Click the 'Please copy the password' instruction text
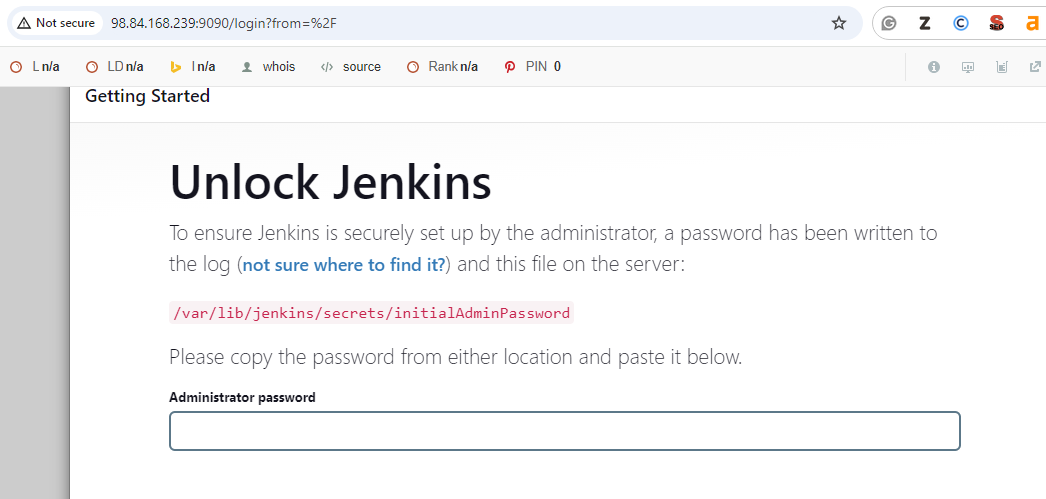Viewport: 1046px width, 499px height. coord(456,357)
